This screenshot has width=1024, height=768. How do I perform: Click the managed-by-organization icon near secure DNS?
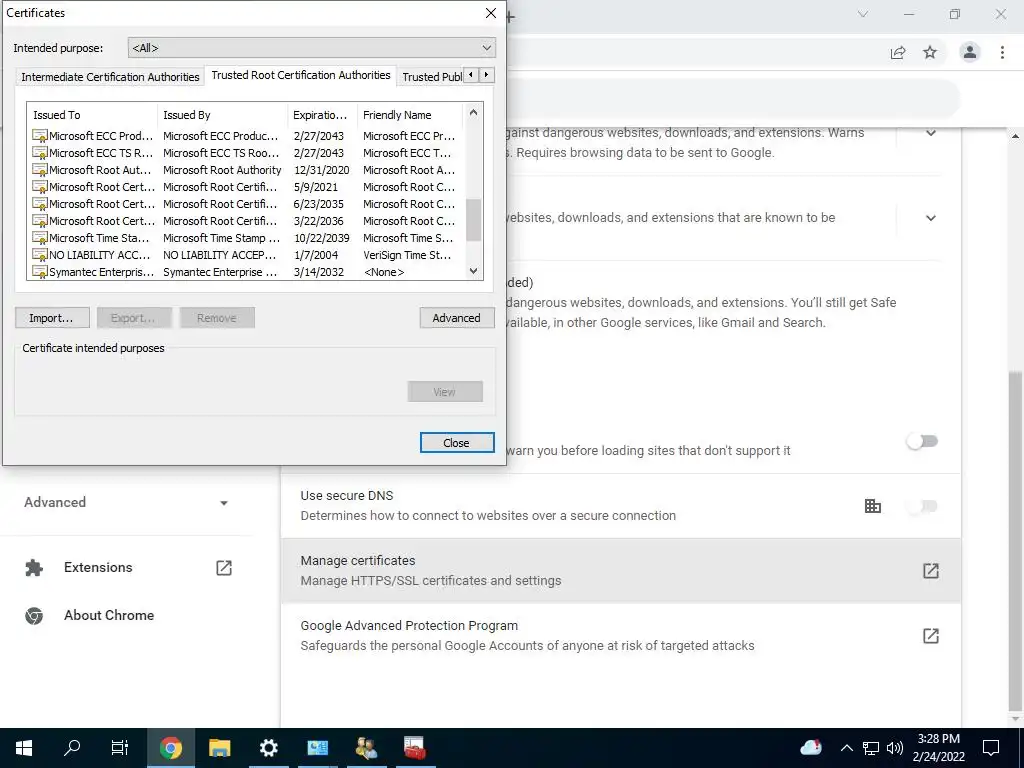tap(872, 506)
